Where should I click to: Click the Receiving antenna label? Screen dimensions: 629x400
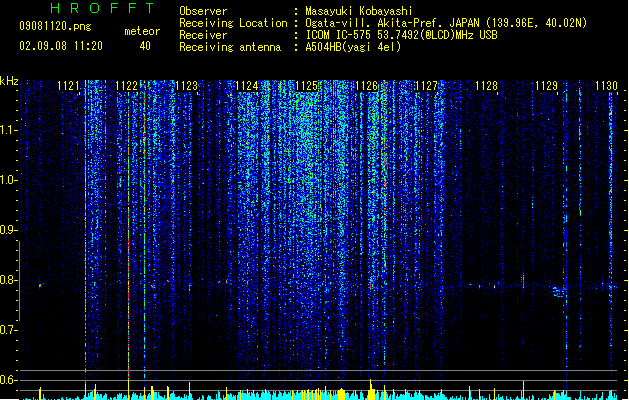click(x=230, y=47)
